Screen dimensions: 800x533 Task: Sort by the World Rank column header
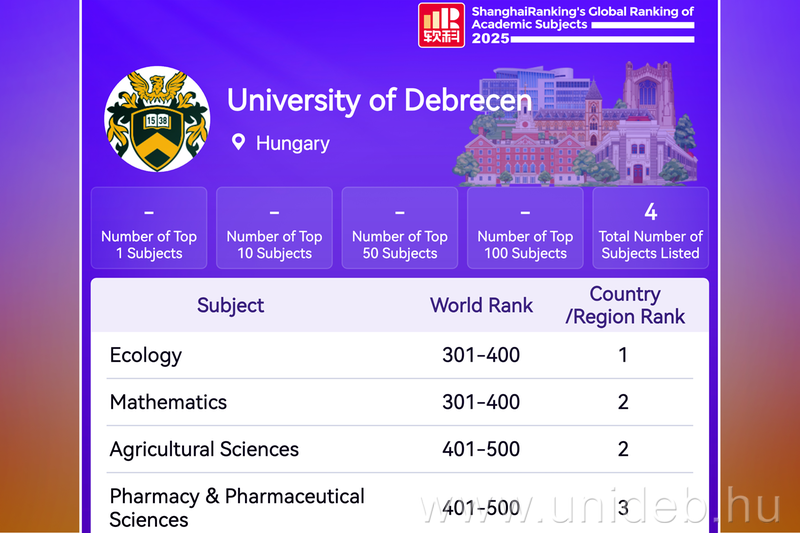[x=481, y=306]
